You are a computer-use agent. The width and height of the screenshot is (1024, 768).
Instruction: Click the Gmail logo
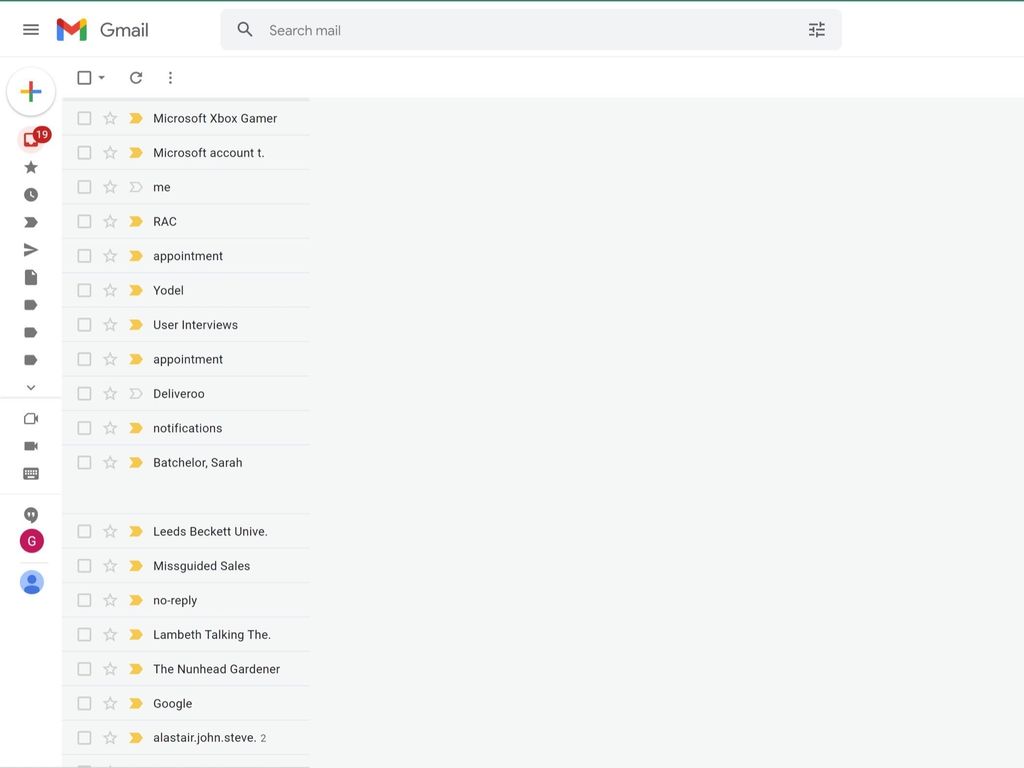103,30
